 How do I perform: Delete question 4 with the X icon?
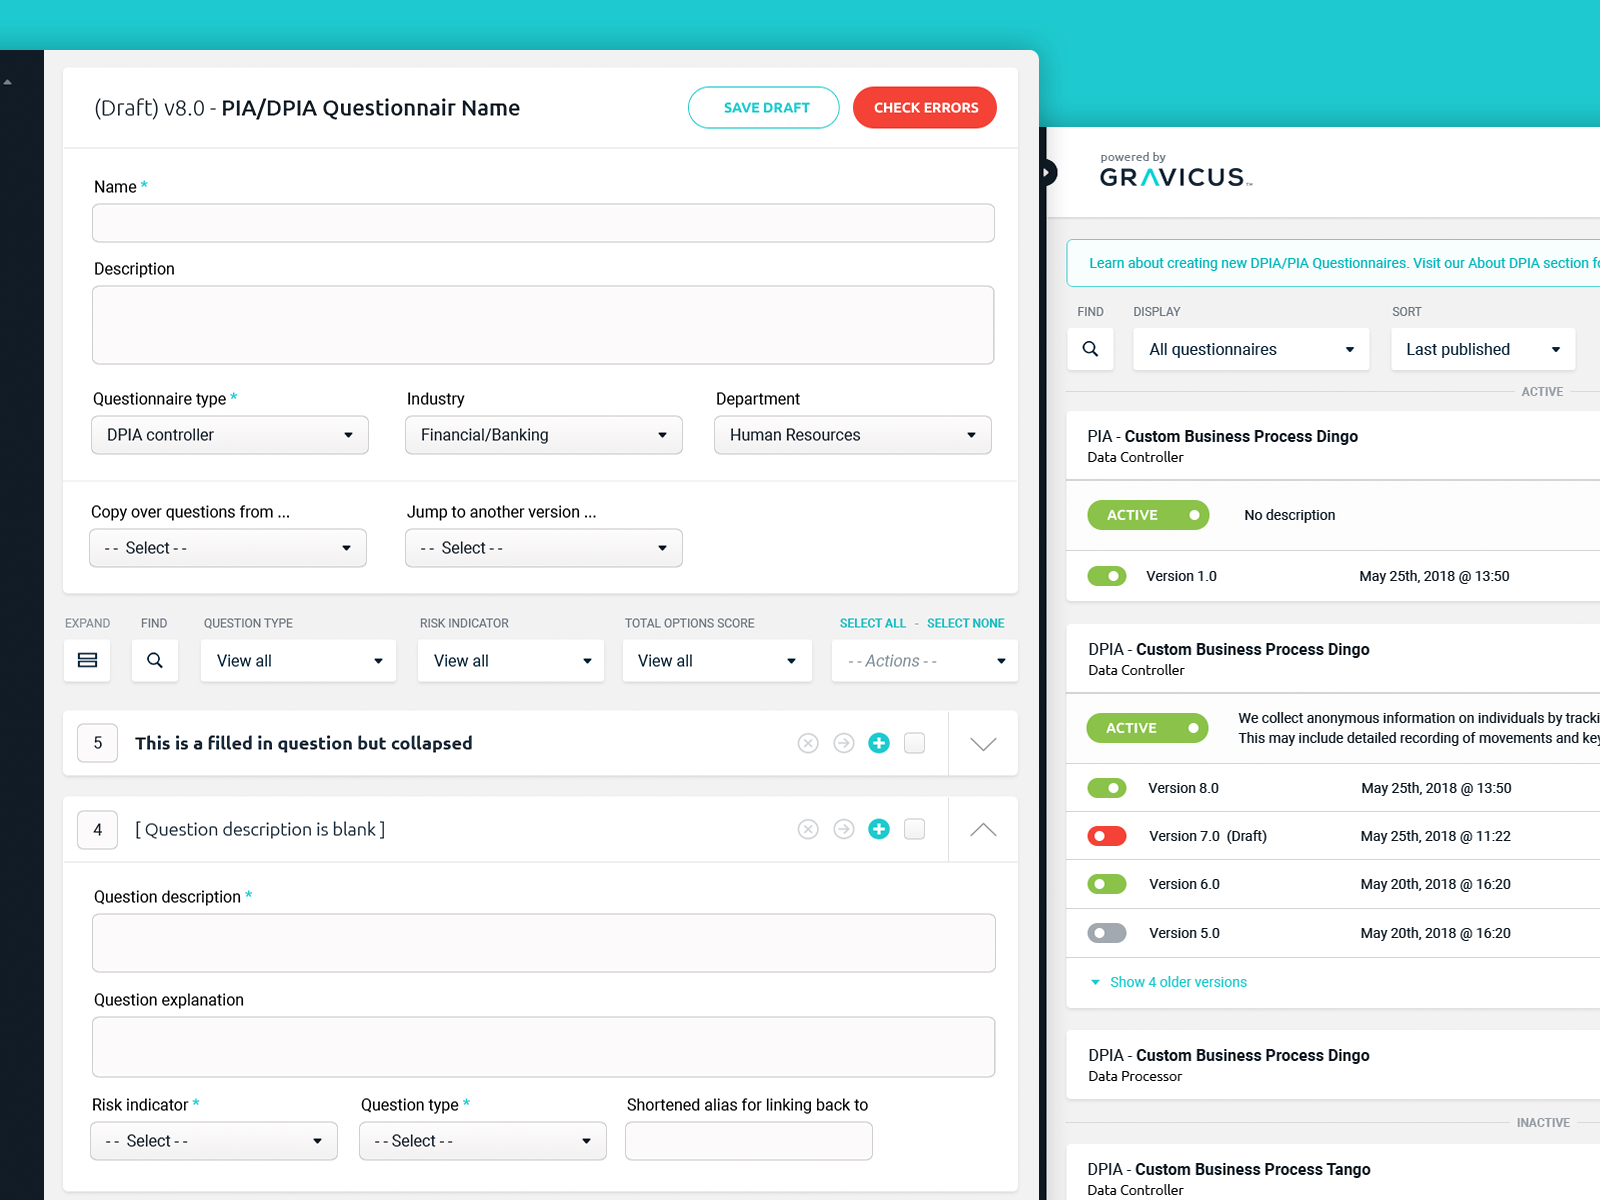[808, 829]
